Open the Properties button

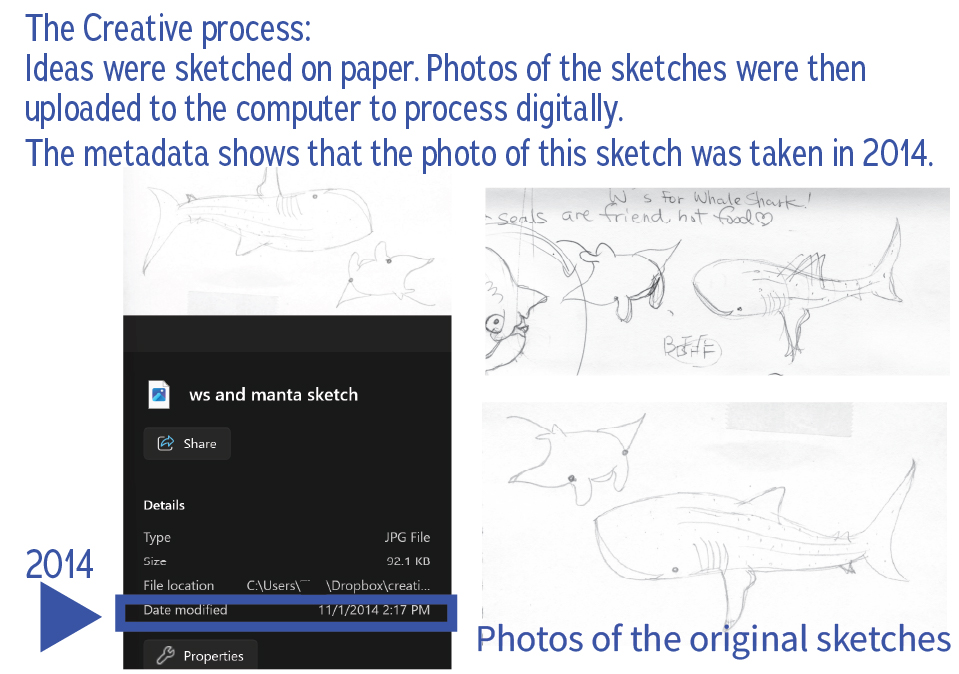pyautogui.click(x=200, y=655)
